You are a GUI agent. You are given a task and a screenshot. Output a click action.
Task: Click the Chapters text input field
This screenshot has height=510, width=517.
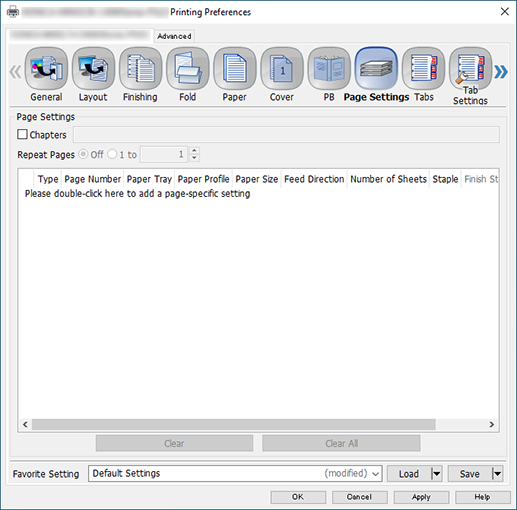[x=286, y=135]
